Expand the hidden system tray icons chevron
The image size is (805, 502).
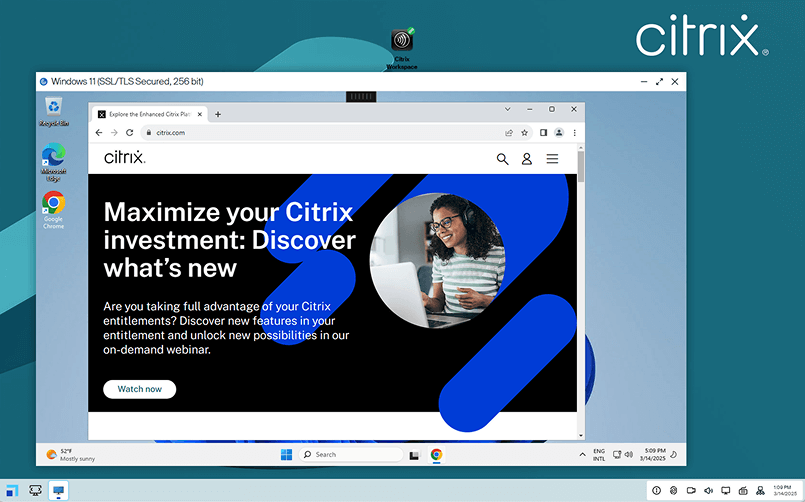(583, 455)
